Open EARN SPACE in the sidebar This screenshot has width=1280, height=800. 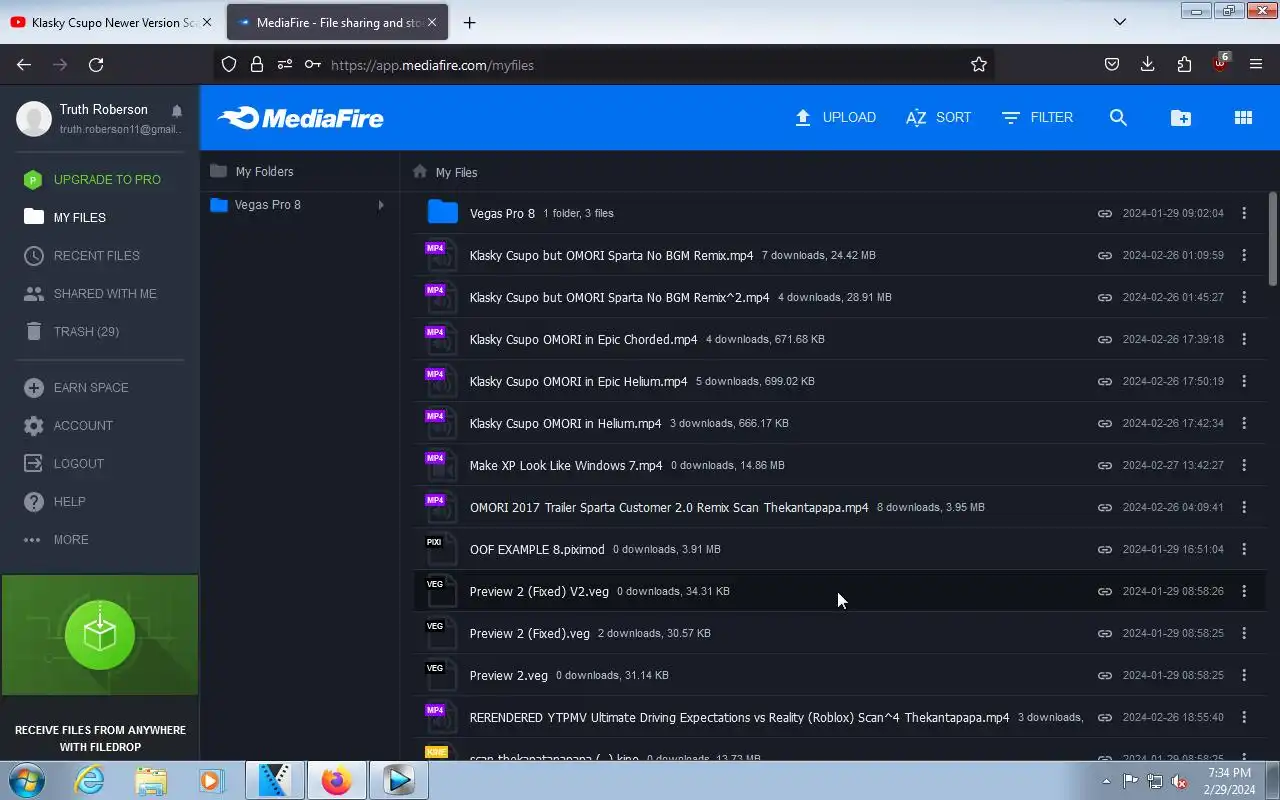click(76, 387)
